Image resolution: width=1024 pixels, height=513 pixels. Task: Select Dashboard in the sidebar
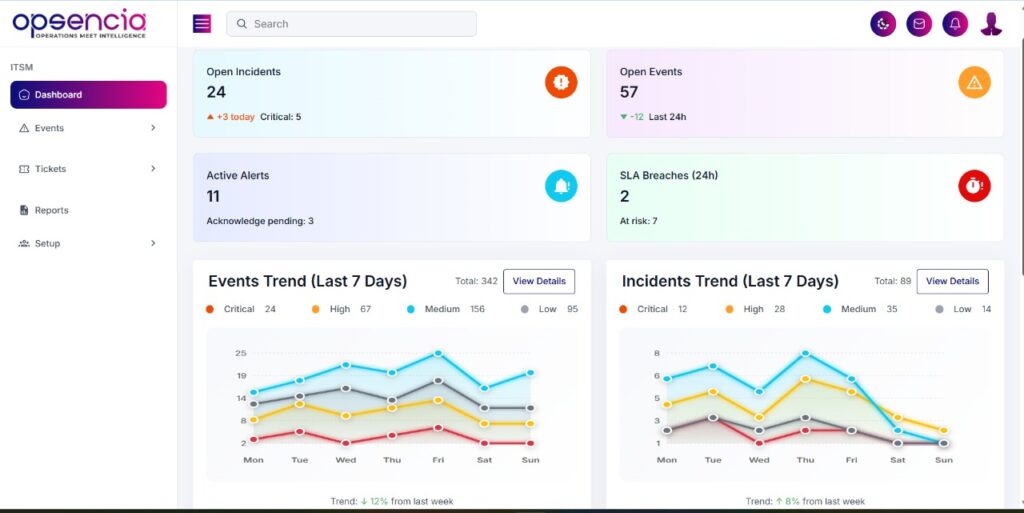(88, 95)
